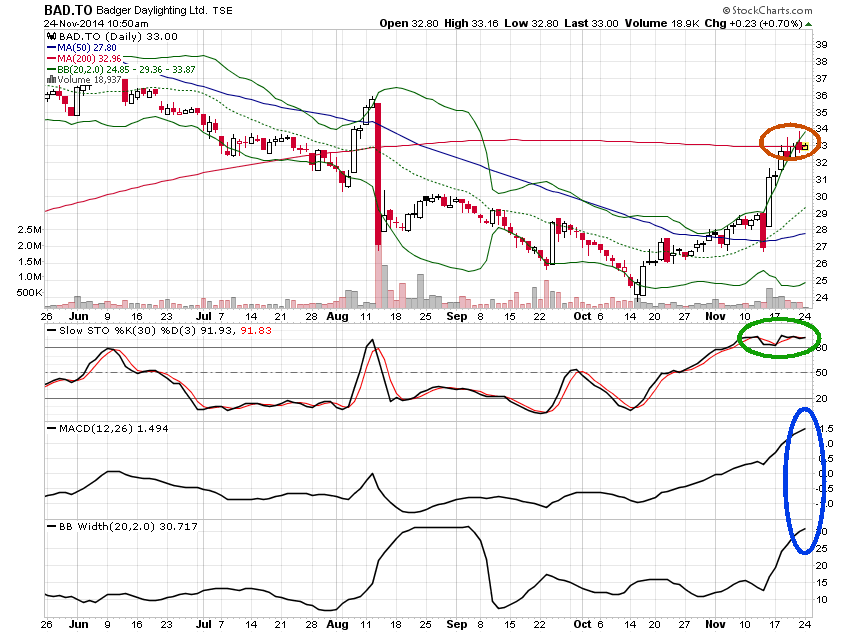Click the 15 level on the BB Width axis
Viewport: 850px width, 633px height.
pos(821,583)
